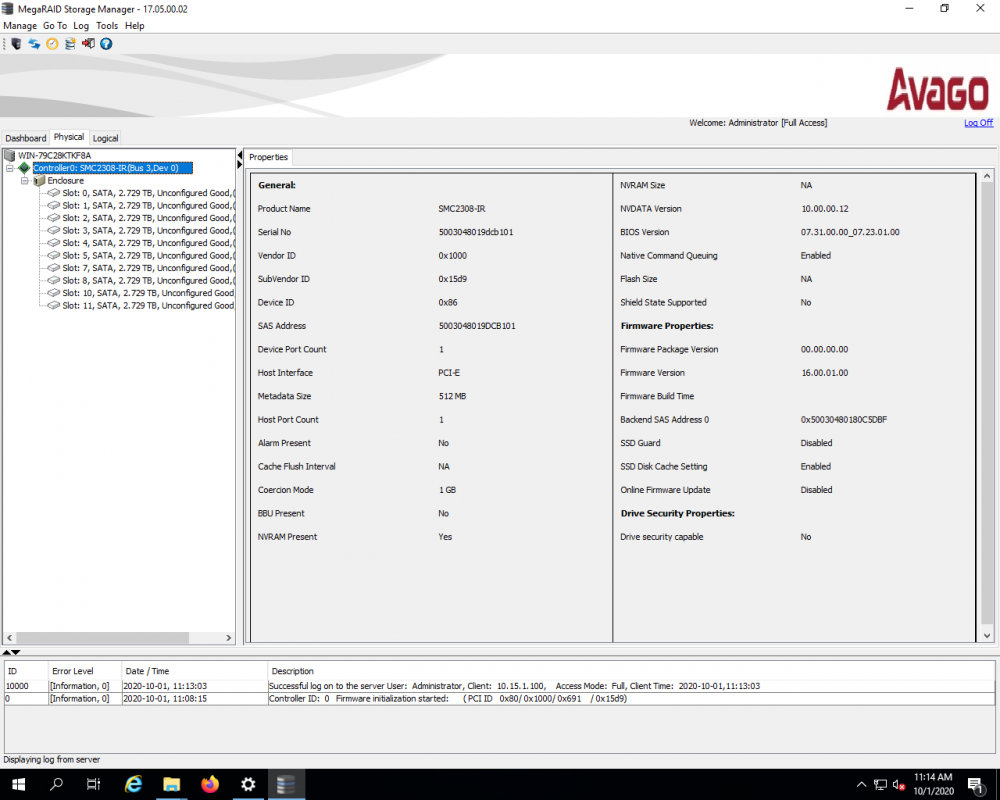
Task: Click properties scrollbar up arrow
Action: [x=987, y=176]
